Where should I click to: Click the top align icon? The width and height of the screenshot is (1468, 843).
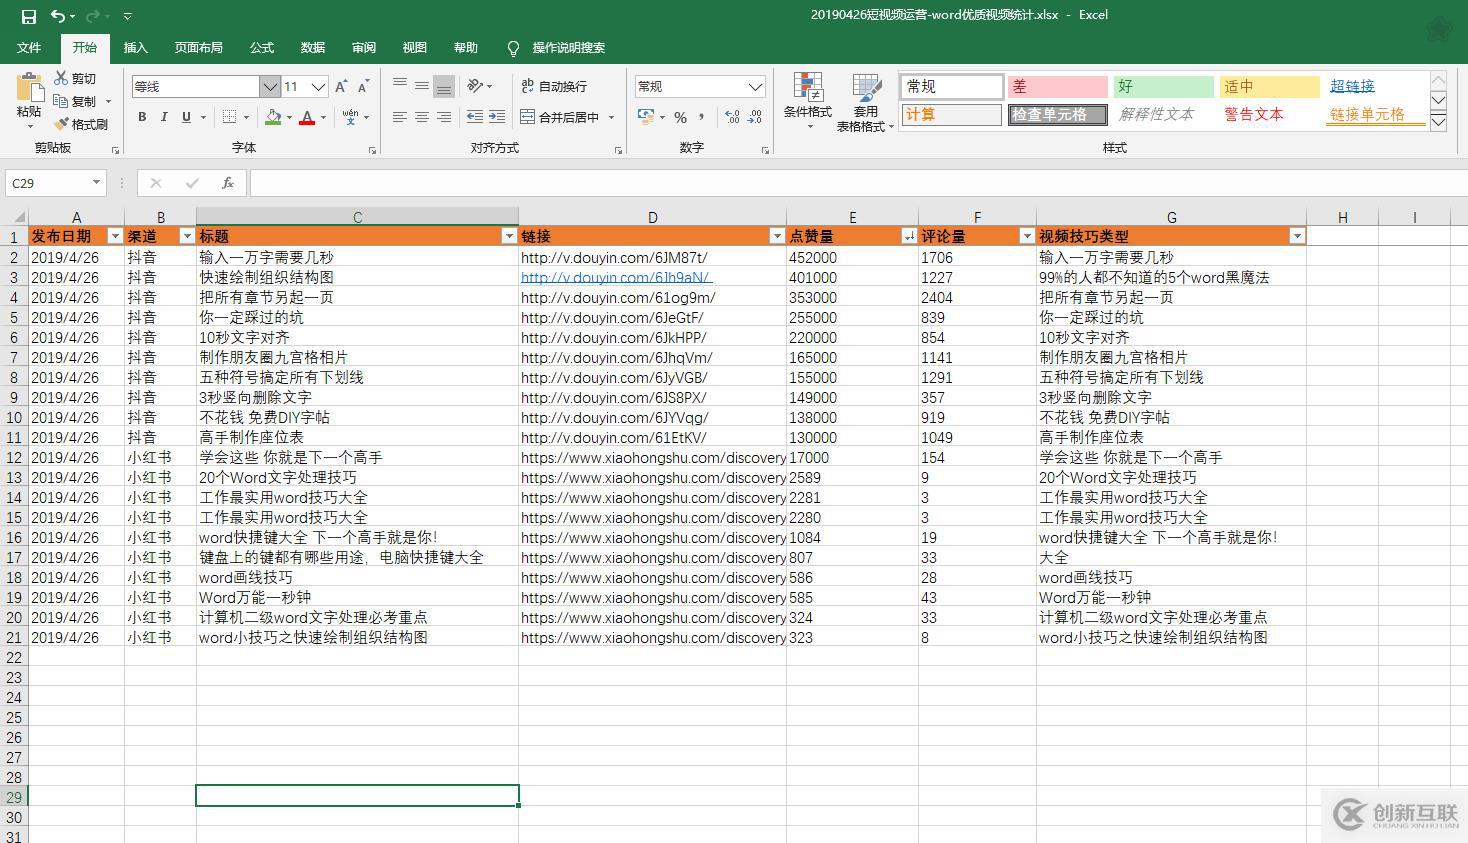click(400, 86)
